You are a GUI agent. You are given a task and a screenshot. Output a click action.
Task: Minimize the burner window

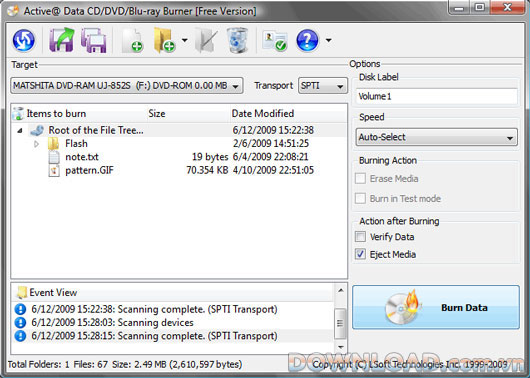tap(459, 7)
